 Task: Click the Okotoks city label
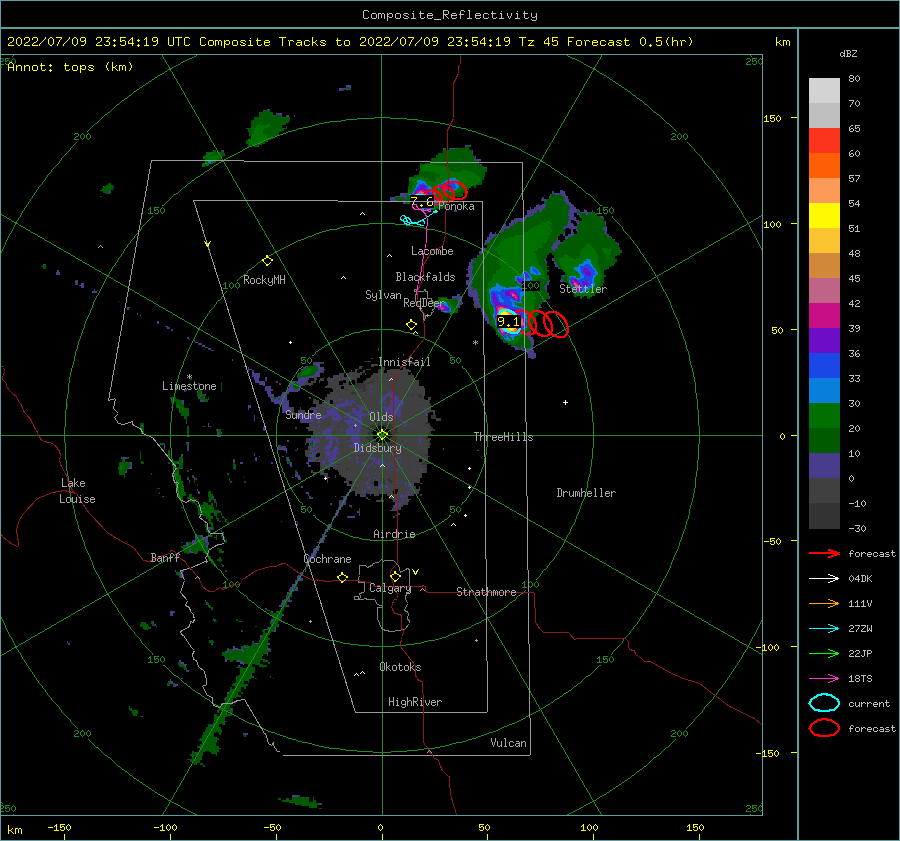coord(400,667)
